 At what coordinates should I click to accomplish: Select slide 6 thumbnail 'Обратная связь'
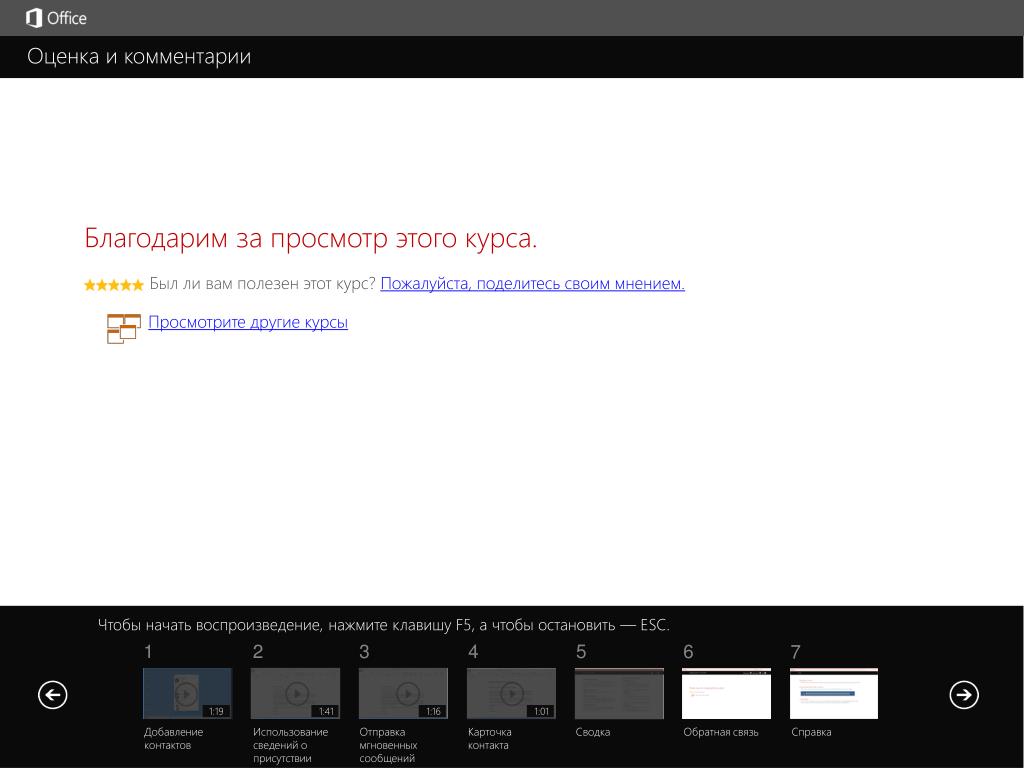[726, 693]
